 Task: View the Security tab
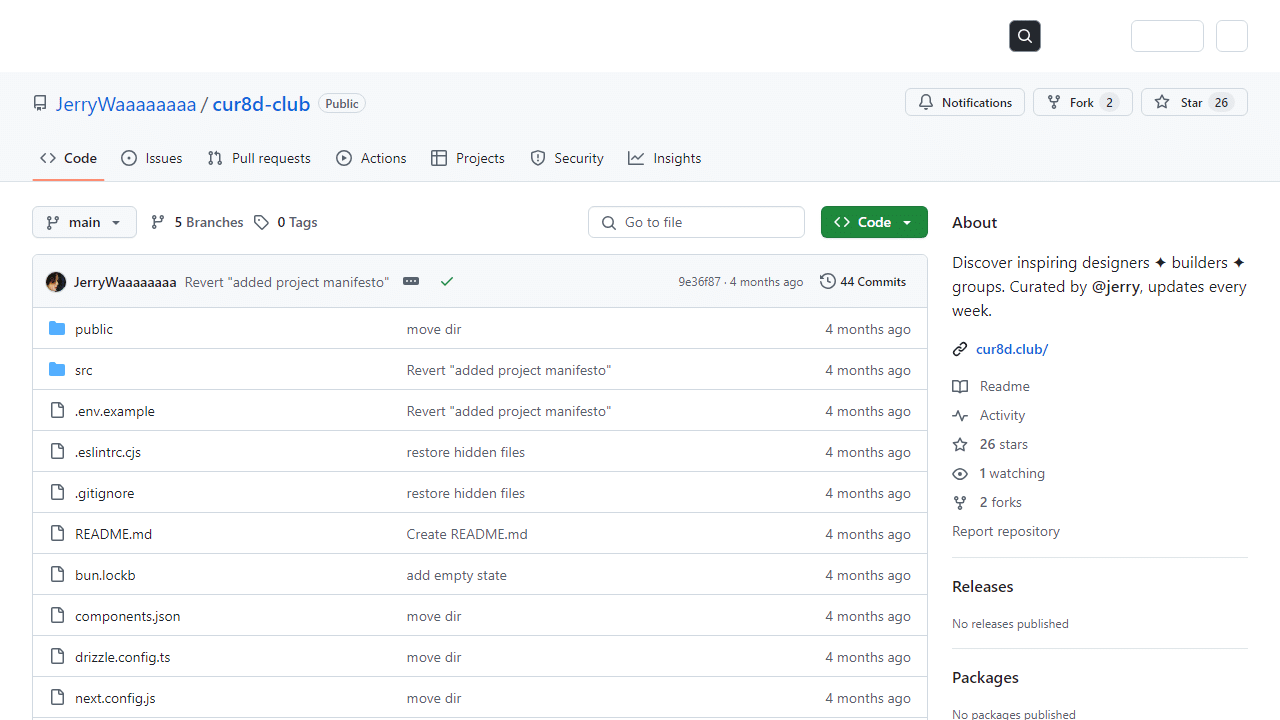pyautogui.click(x=567, y=158)
